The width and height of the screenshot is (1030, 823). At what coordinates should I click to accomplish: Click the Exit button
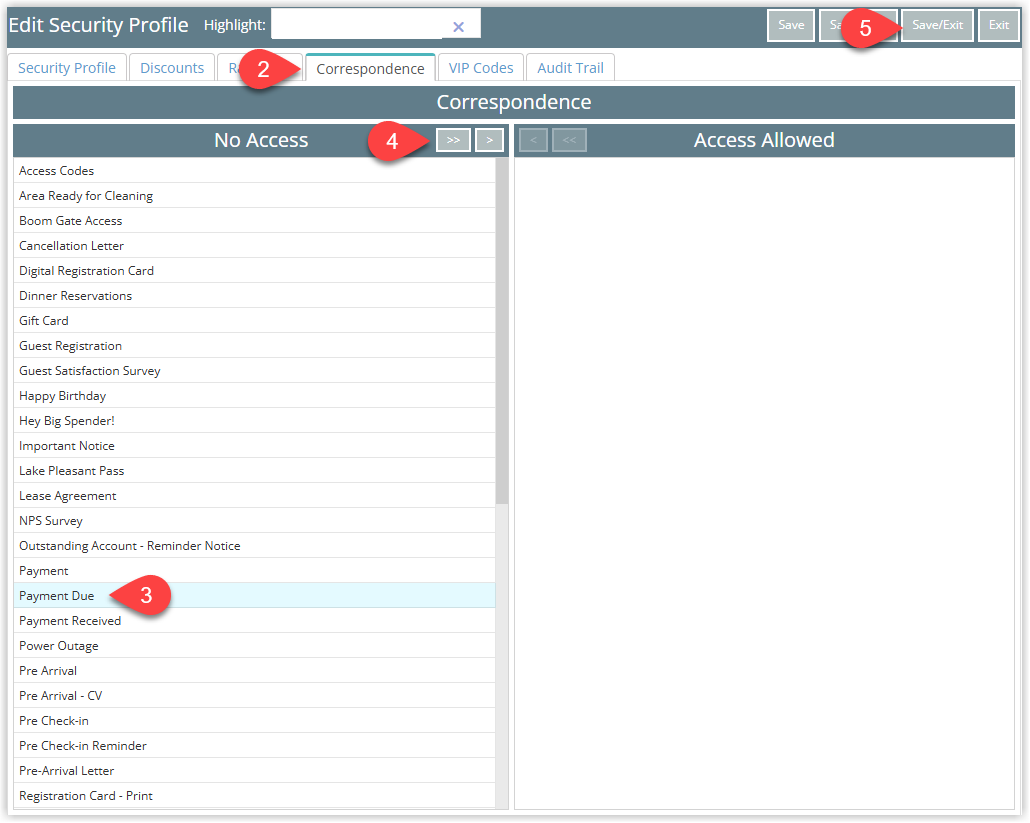pyautogui.click(x=998, y=25)
